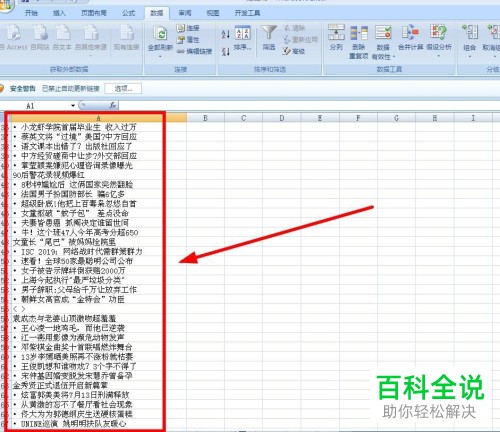Screen dimensions: 500x432
Task: Click the insert function fx icon
Action: point(113,106)
